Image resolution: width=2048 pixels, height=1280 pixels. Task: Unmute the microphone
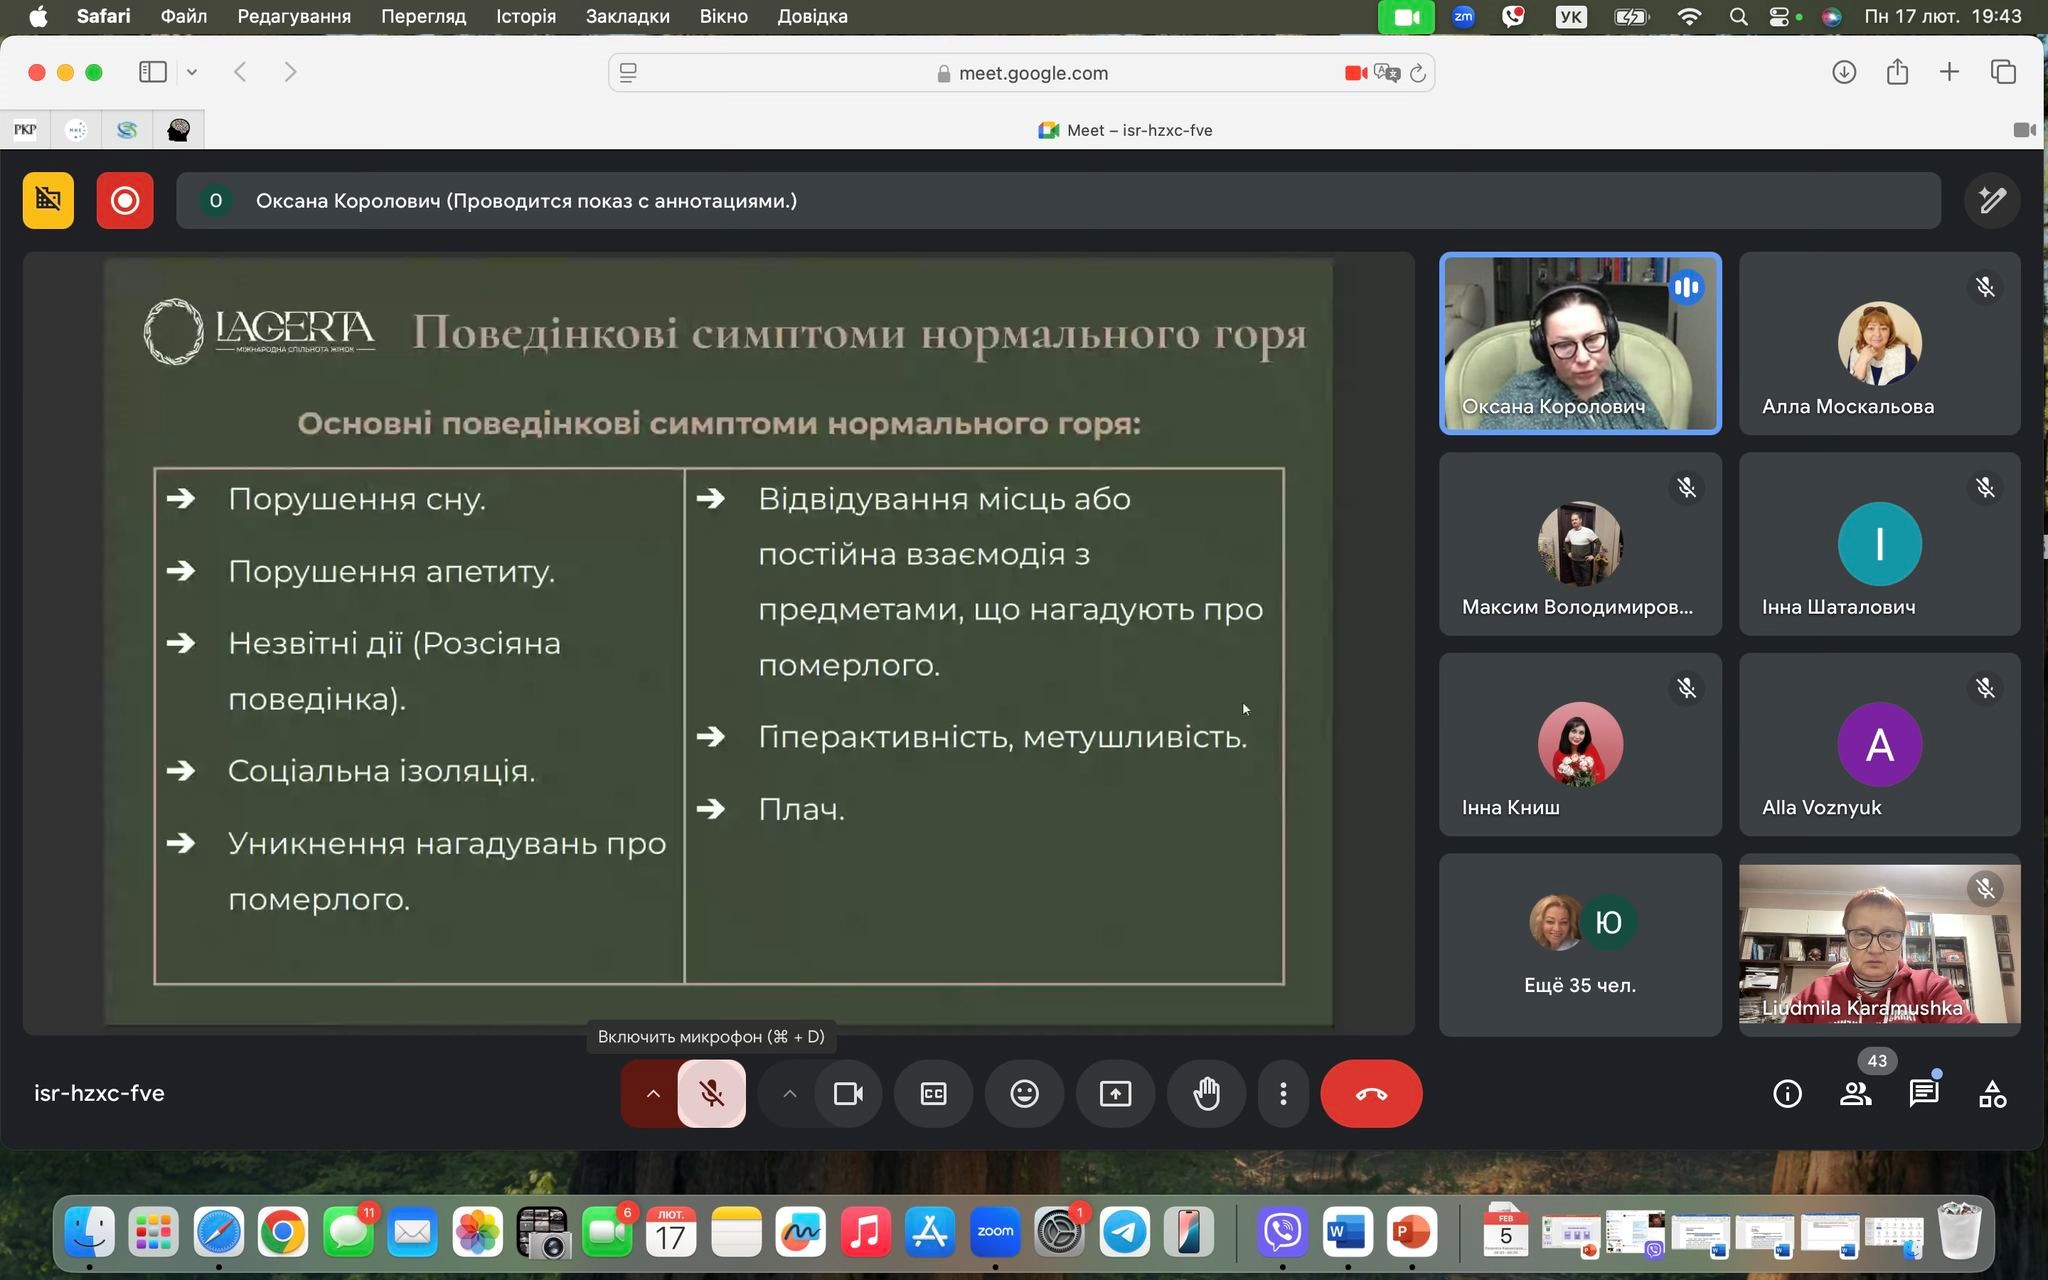pyautogui.click(x=712, y=1094)
